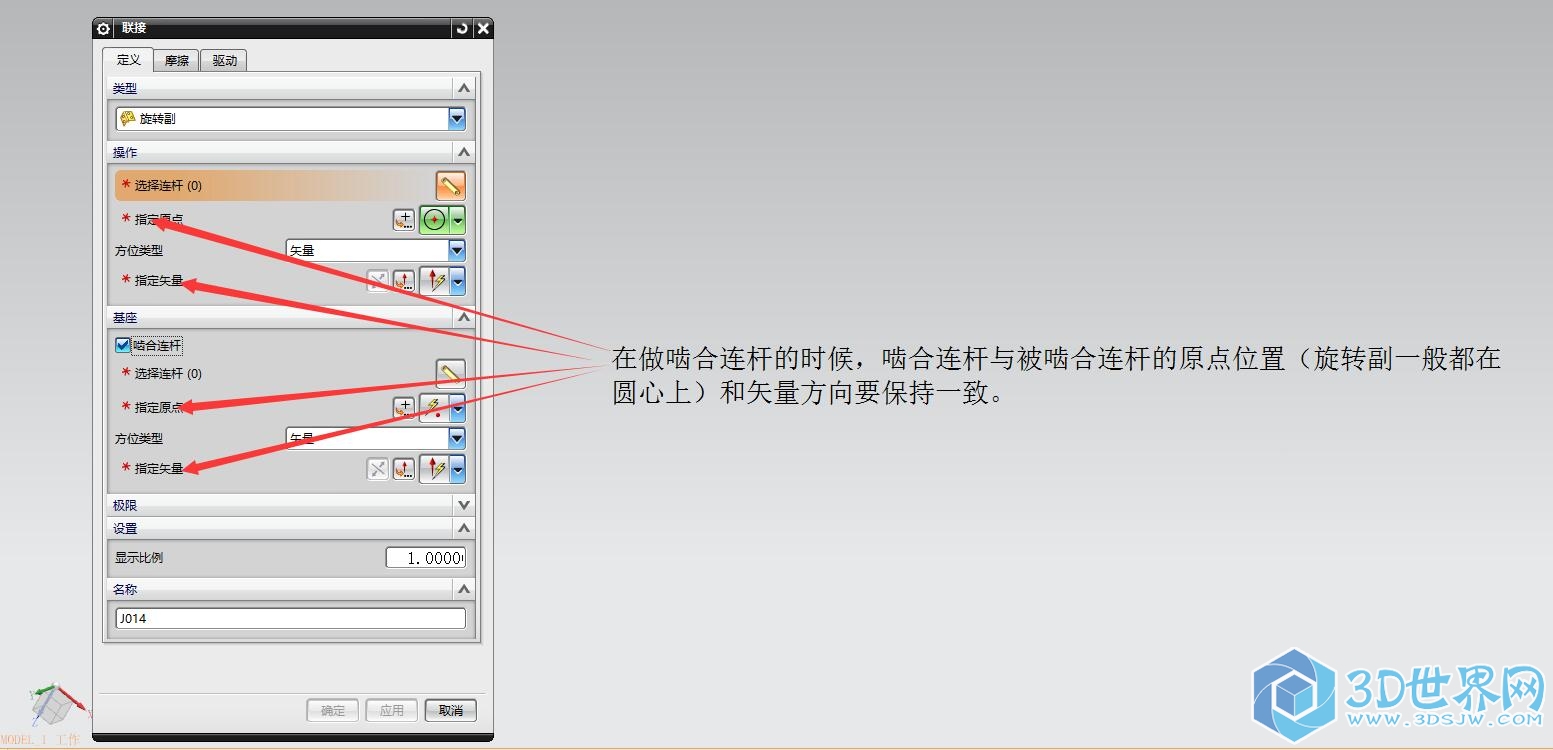Collapse the 设置 section
The width and height of the screenshot is (1553, 750).
pyautogui.click(x=463, y=528)
